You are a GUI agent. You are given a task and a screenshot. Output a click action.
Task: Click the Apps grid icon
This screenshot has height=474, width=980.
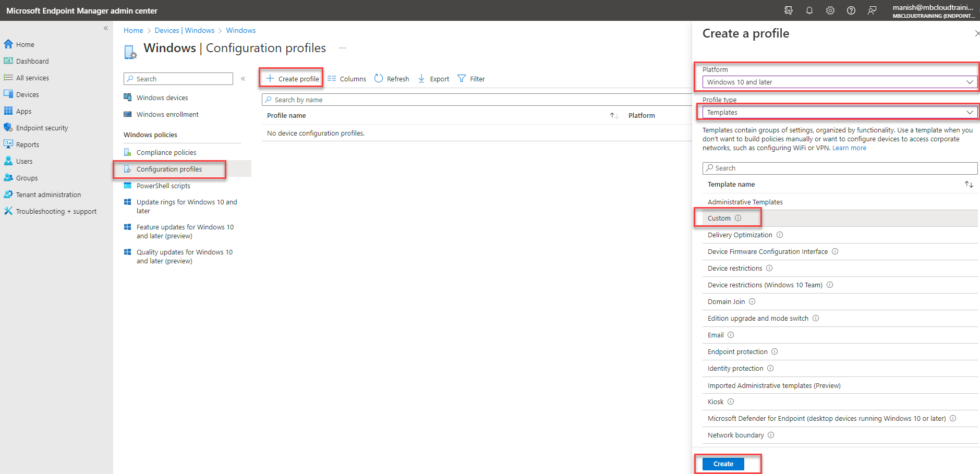coord(8,111)
